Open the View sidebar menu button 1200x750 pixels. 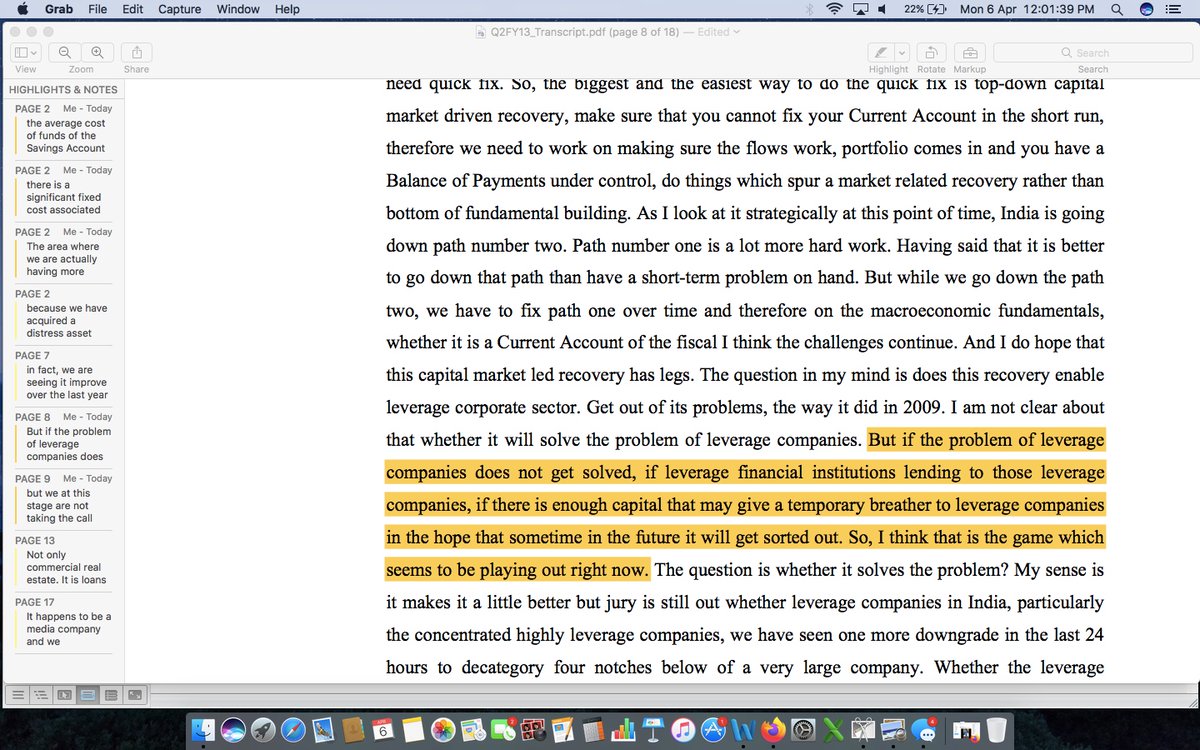[26, 53]
